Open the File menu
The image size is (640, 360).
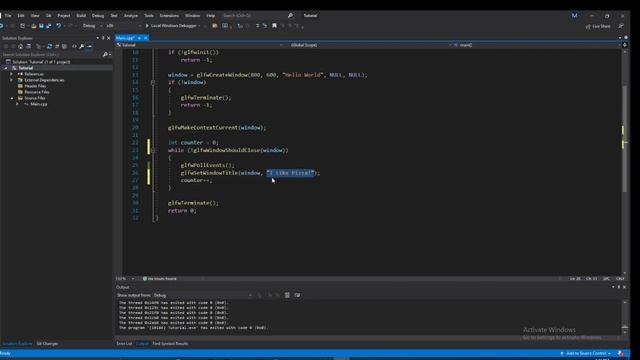(x=8, y=16)
